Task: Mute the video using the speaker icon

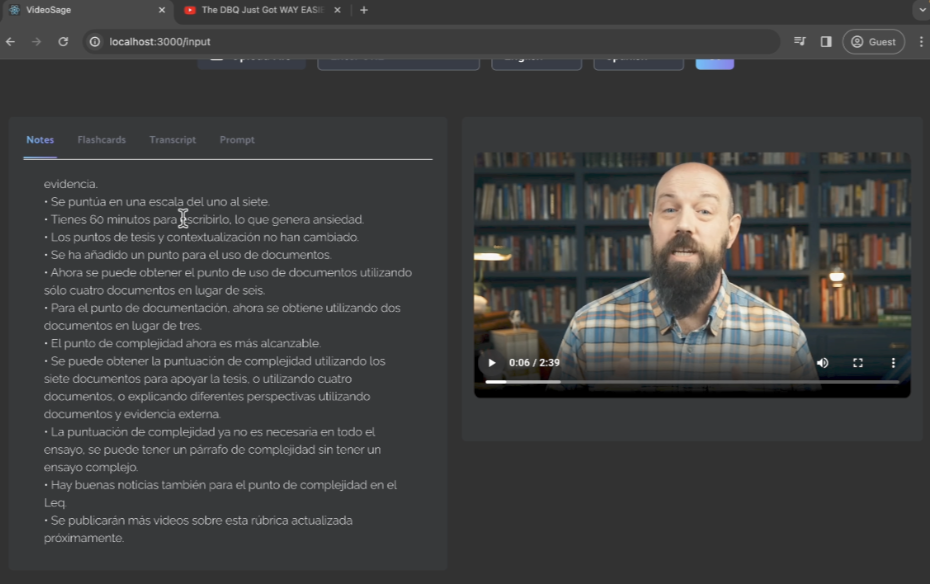Action: (823, 362)
